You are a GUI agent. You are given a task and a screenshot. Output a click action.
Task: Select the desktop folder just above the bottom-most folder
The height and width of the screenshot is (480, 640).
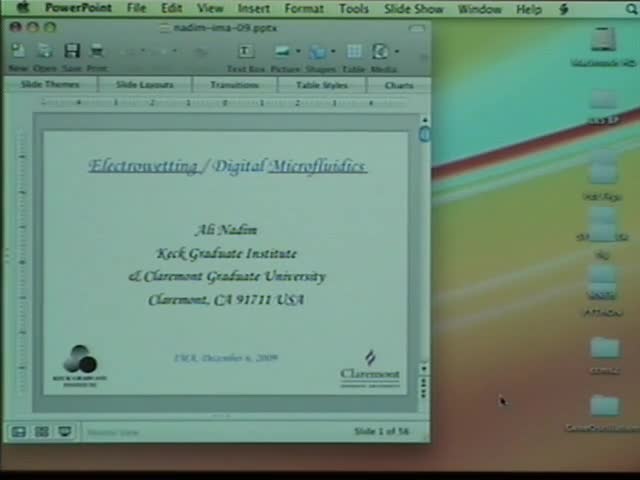[605, 348]
